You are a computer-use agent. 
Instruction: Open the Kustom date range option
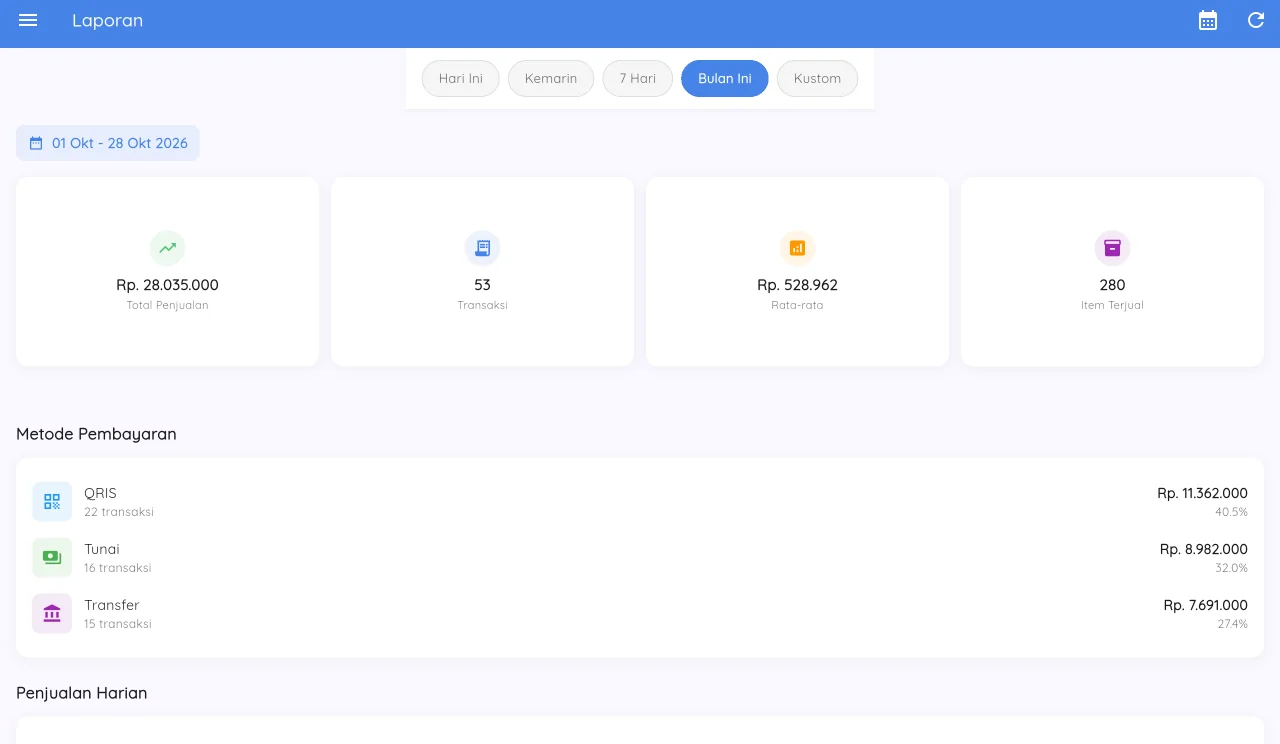pos(818,79)
